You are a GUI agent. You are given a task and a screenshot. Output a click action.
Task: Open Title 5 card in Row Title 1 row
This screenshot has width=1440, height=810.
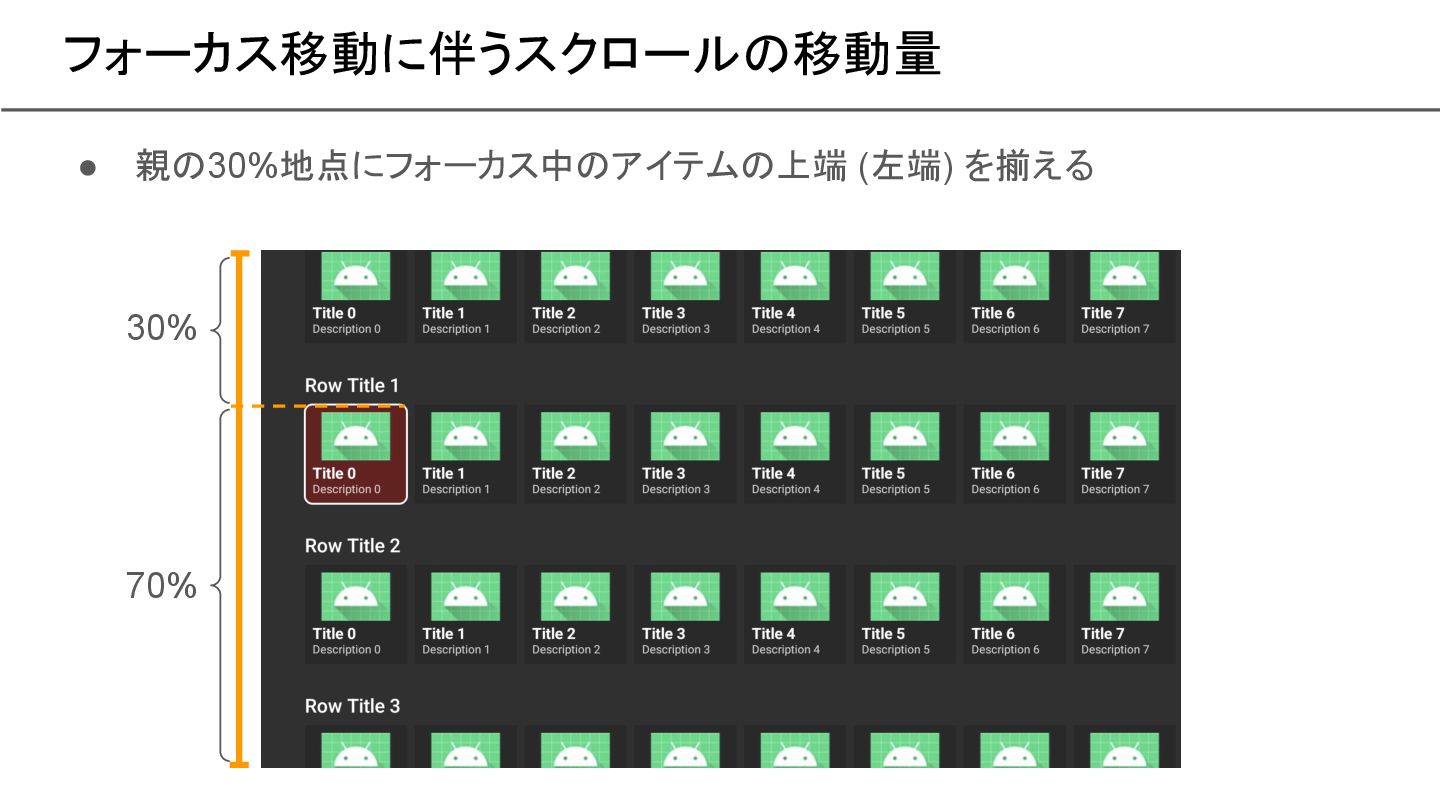pyautogui.click(x=905, y=454)
